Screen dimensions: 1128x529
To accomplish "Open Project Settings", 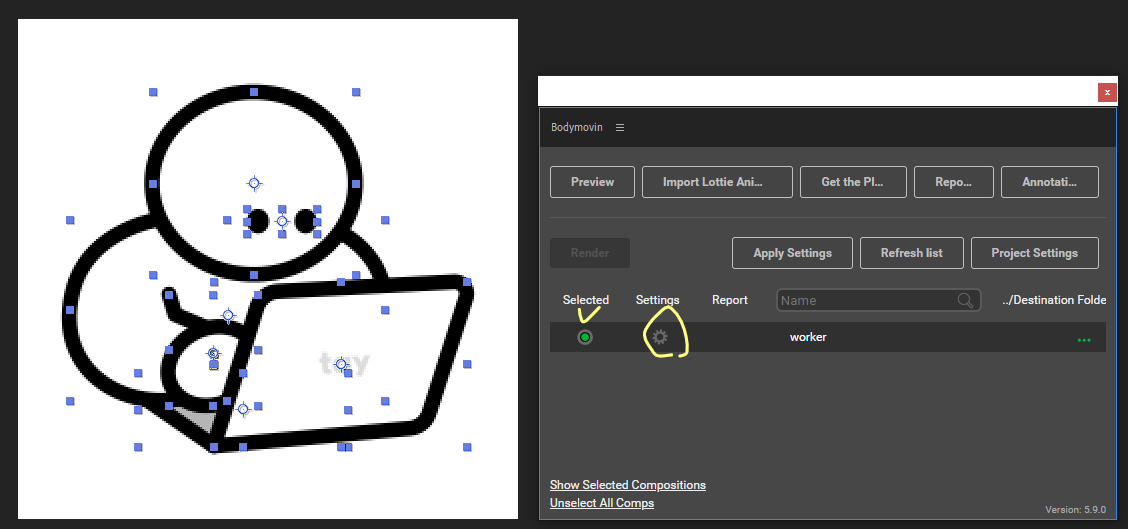I will point(1034,253).
